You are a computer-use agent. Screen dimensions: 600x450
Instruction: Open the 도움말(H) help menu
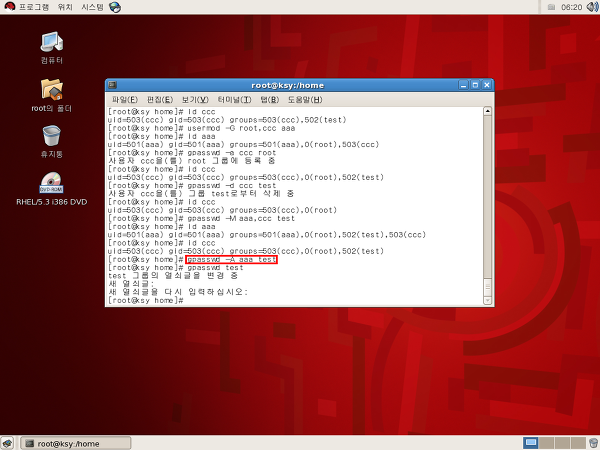305,100
